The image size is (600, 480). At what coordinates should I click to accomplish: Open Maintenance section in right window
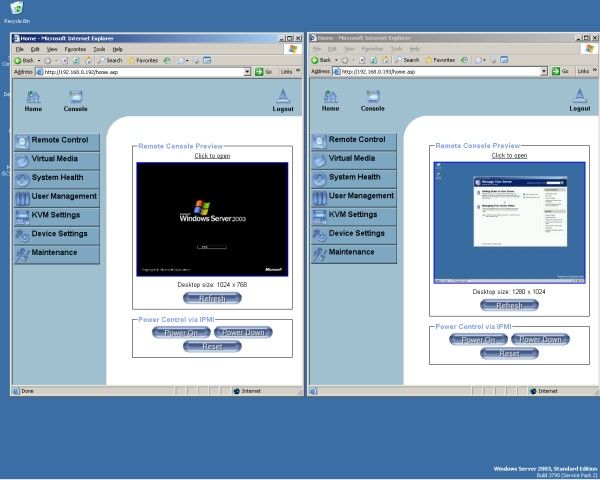coord(354,254)
